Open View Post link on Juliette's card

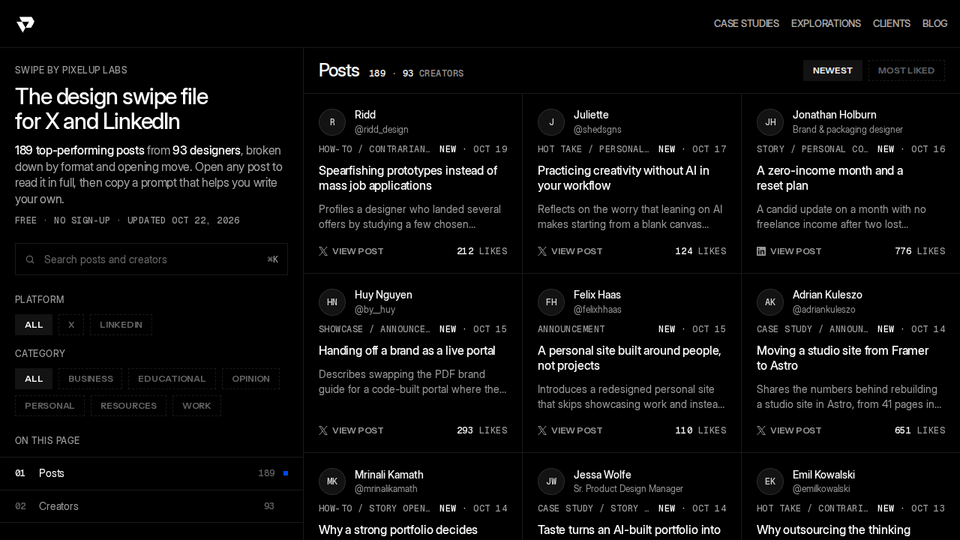coord(571,251)
